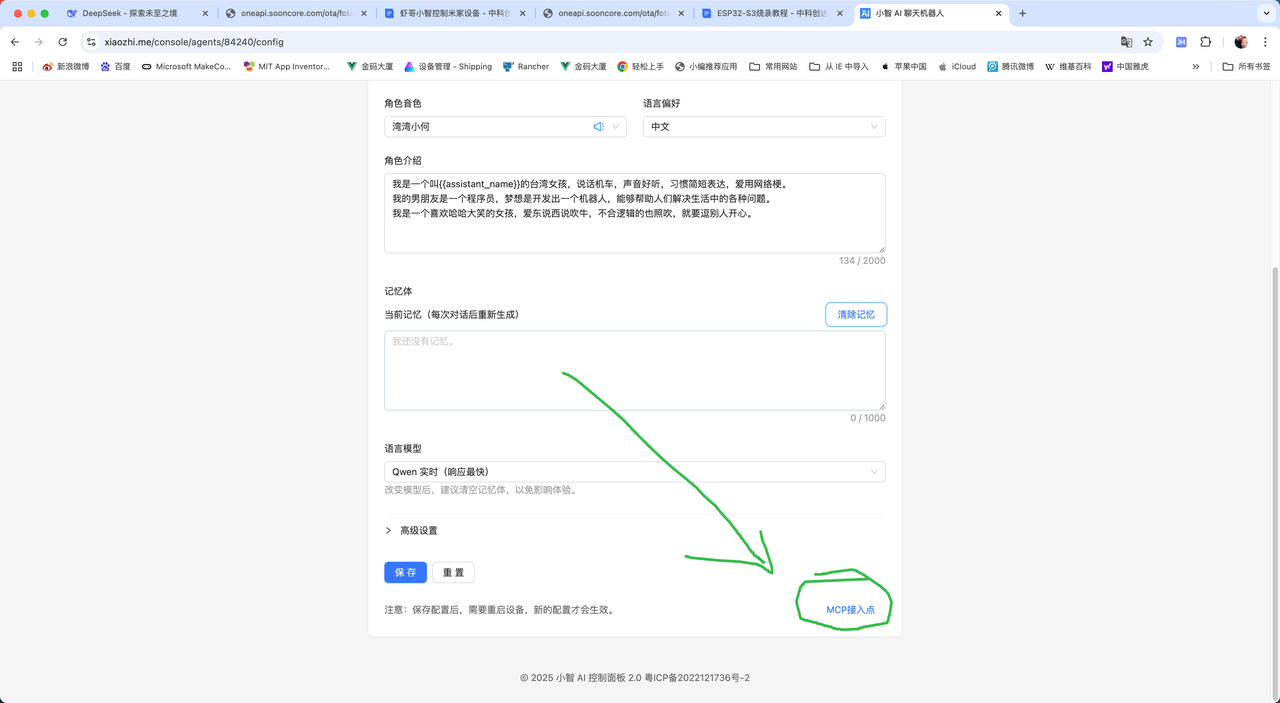Open the apps grid icon beside bookmarks
This screenshot has height=703, width=1280.
coord(16,66)
